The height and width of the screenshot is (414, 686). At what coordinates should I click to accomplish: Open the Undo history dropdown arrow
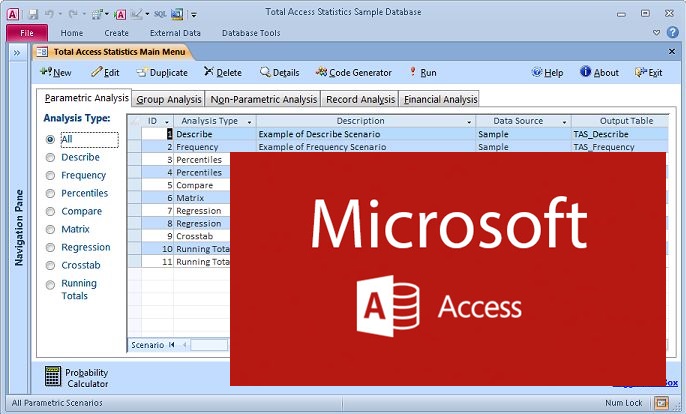60,14
